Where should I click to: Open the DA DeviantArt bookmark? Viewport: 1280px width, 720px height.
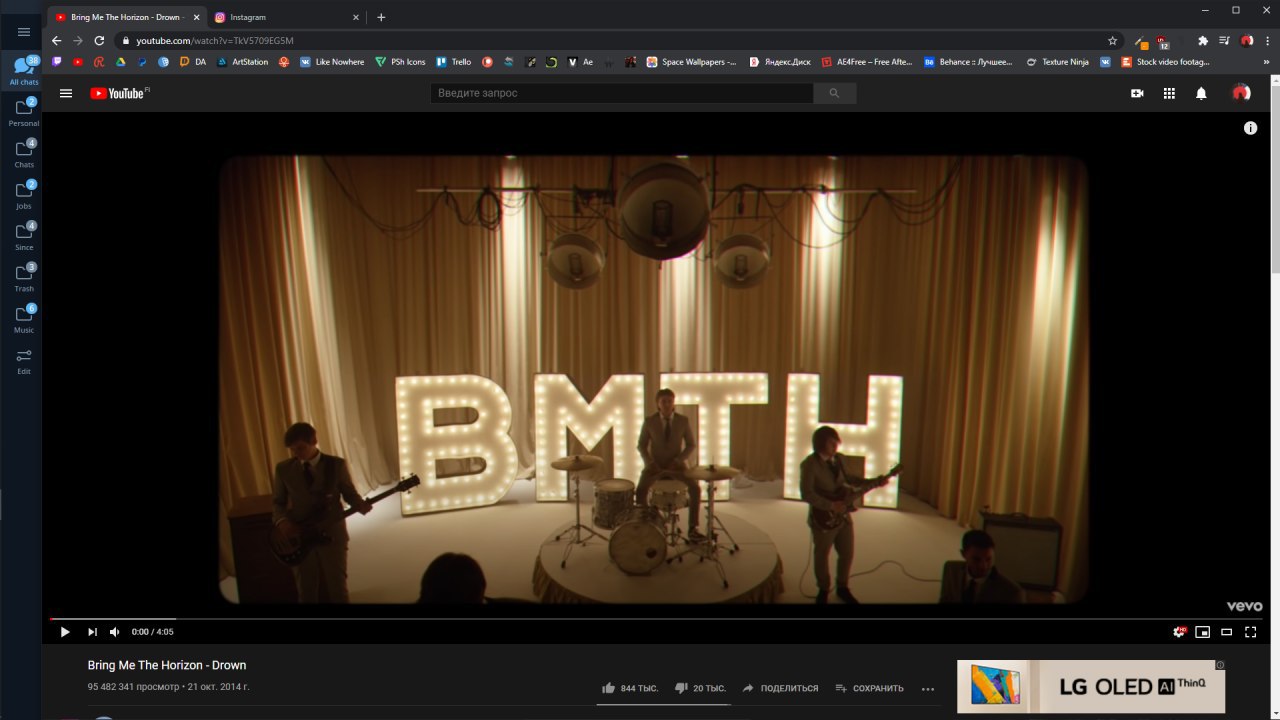192,62
